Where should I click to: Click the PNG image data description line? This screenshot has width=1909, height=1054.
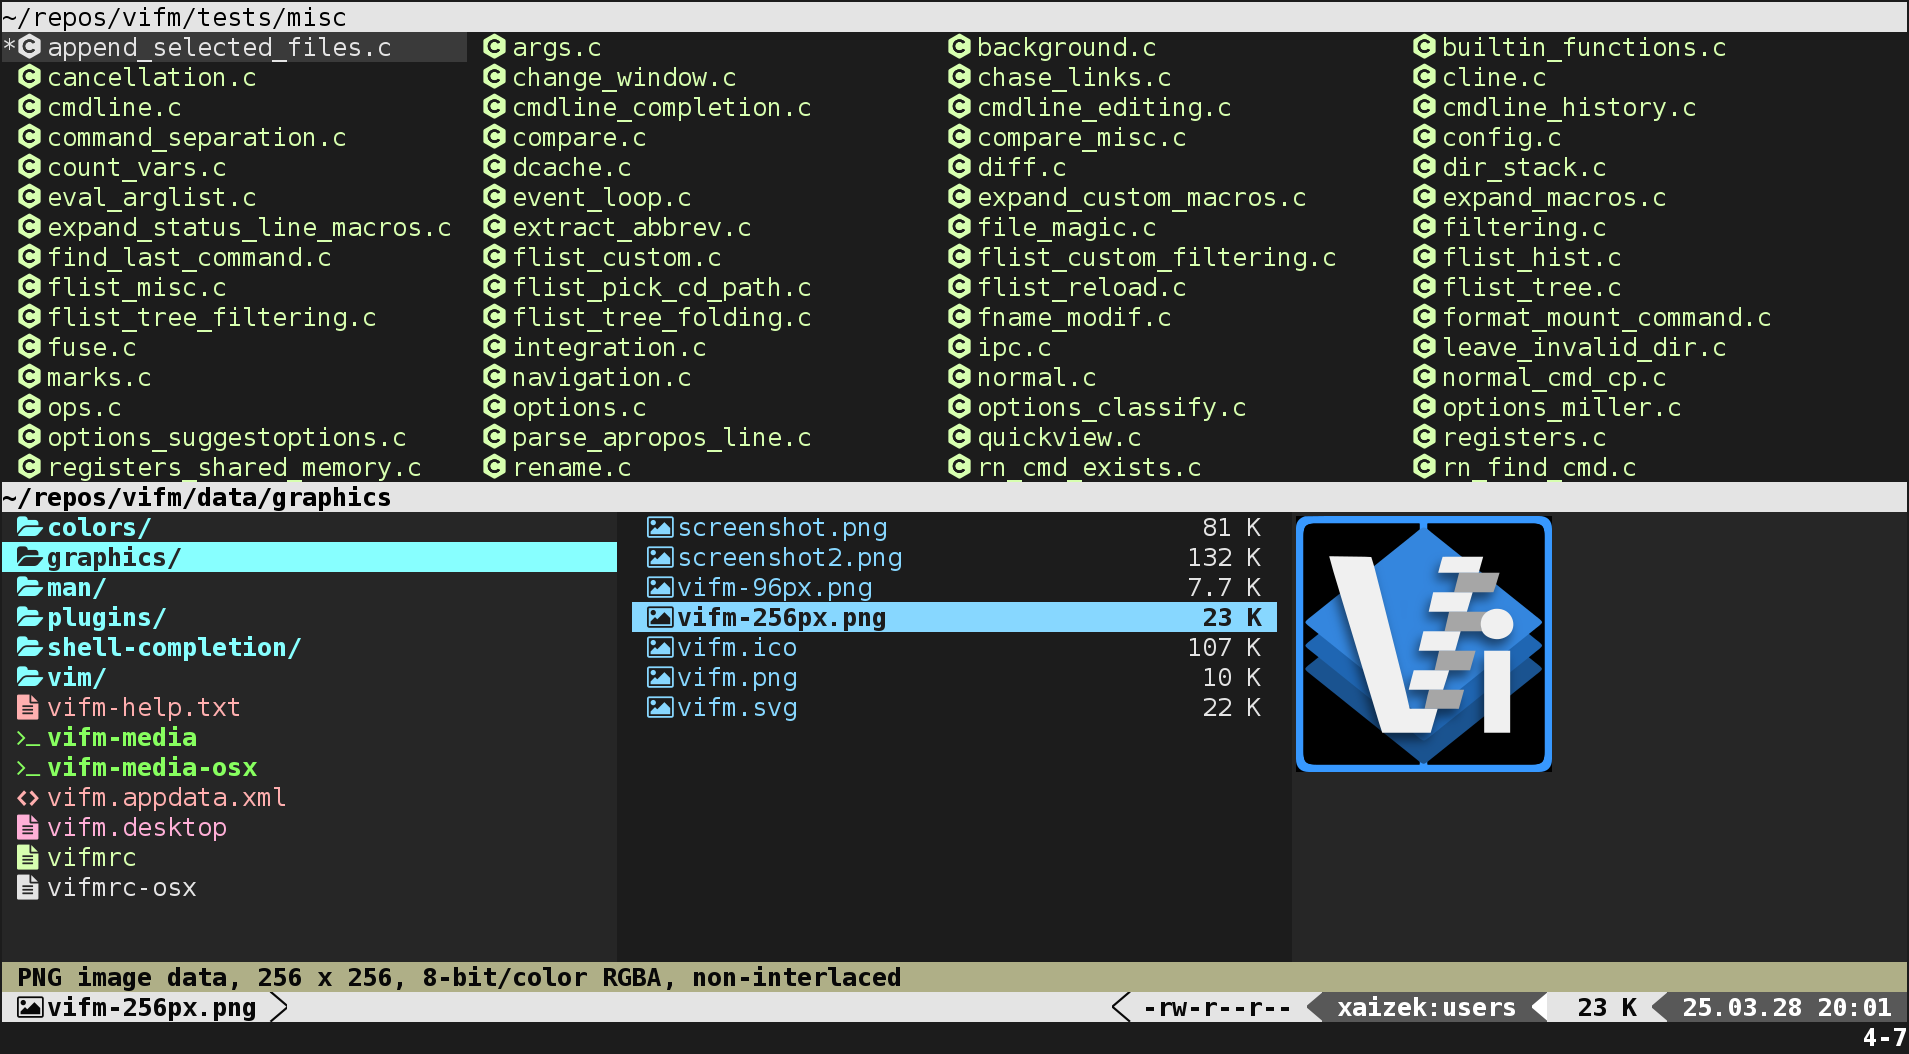(459, 977)
